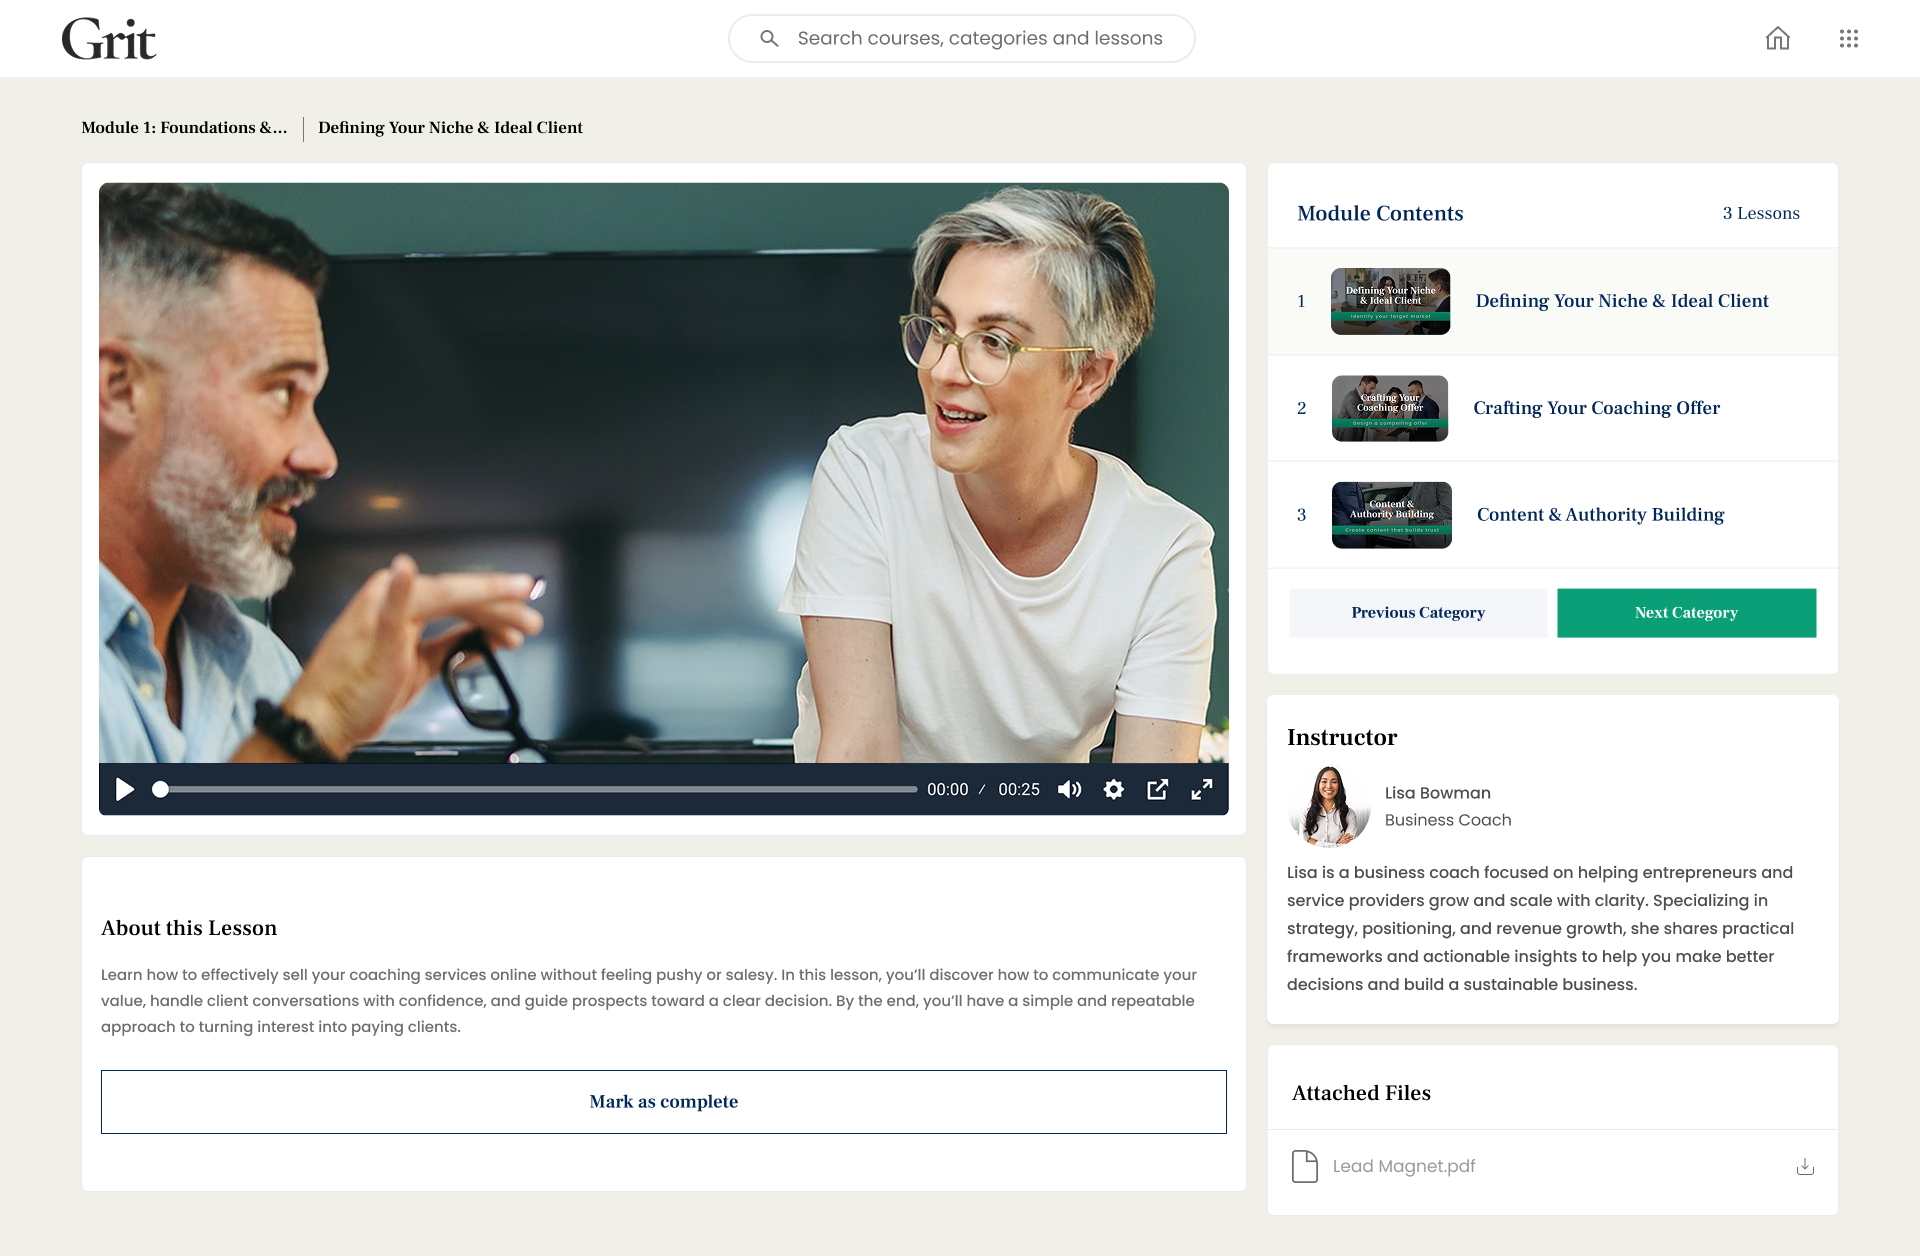Go to Previous Category
Image resolution: width=1920 pixels, height=1256 pixels.
click(x=1417, y=613)
